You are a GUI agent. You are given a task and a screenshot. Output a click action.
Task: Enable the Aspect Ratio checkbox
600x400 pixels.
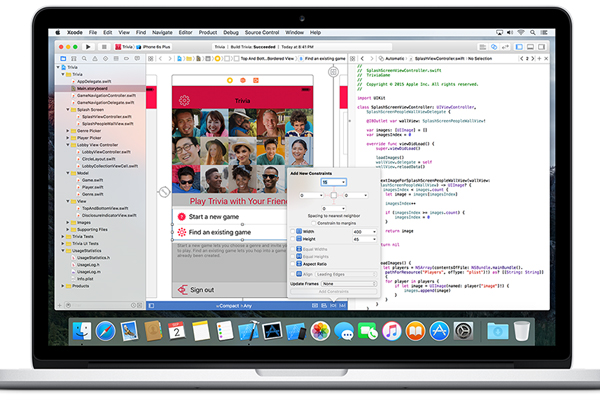click(x=292, y=264)
